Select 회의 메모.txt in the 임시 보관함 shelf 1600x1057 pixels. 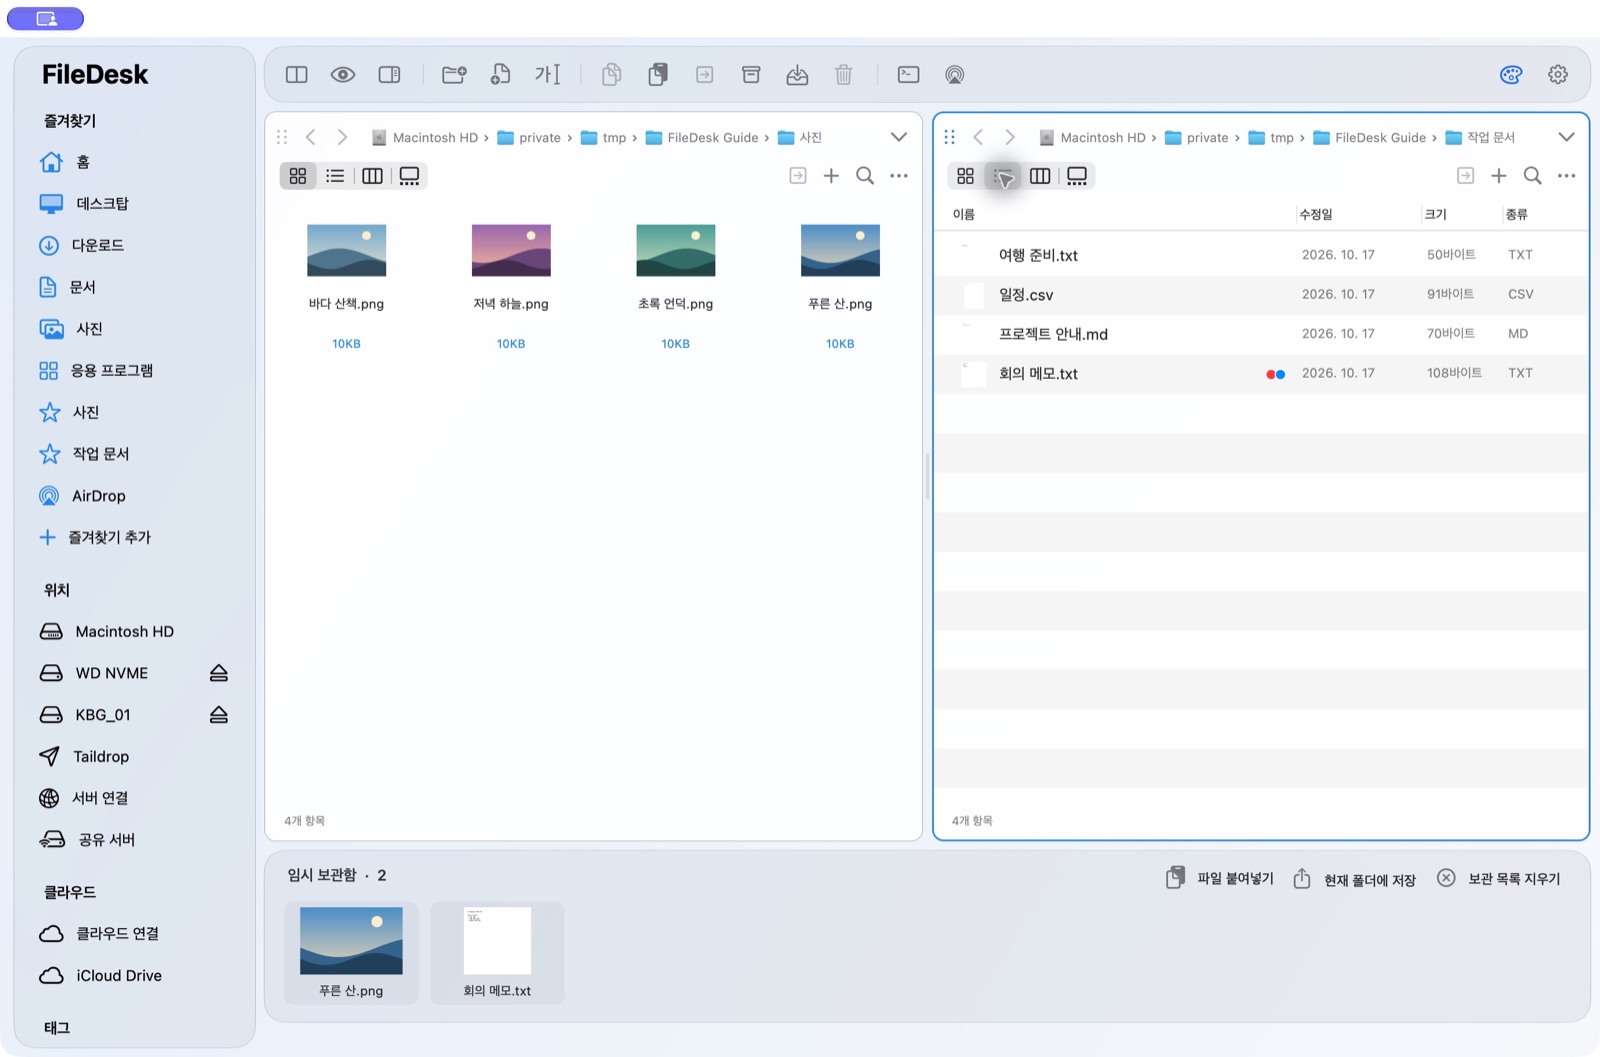(497, 952)
